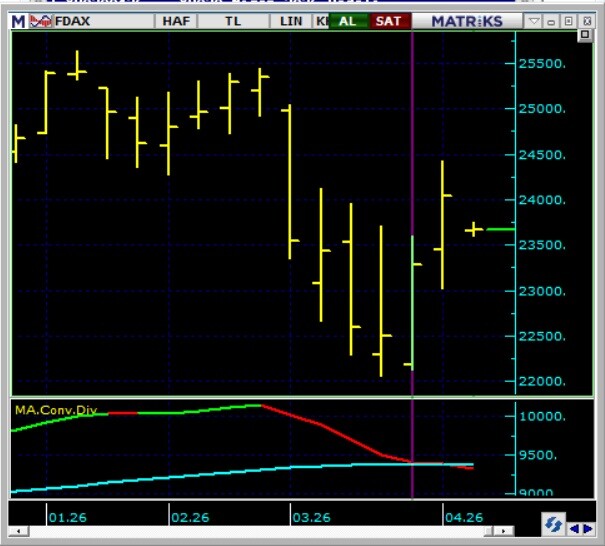Switch currency with the TL button
This screenshot has height=546, width=605.
click(x=233, y=20)
